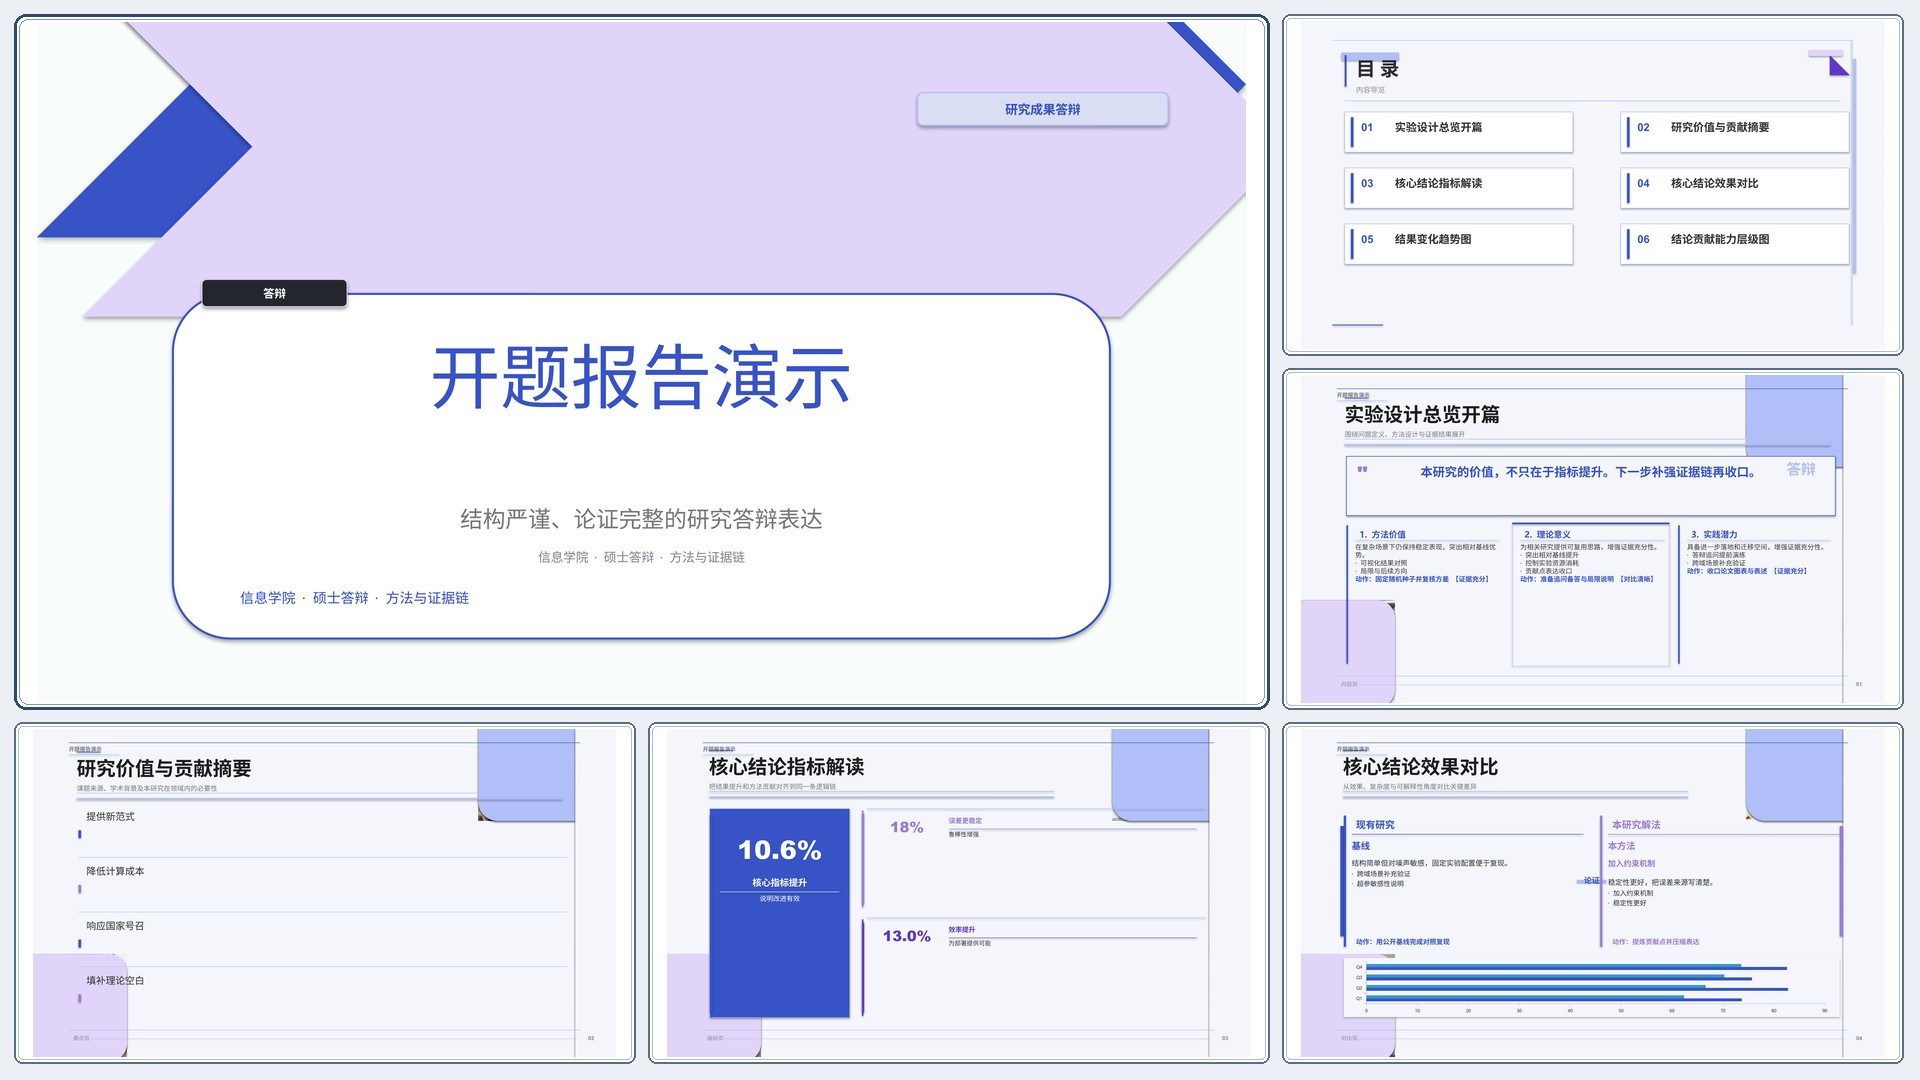Click the 本研究解法 column heading
1920x1080 pixels.
pyautogui.click(x=1636, y=825)
